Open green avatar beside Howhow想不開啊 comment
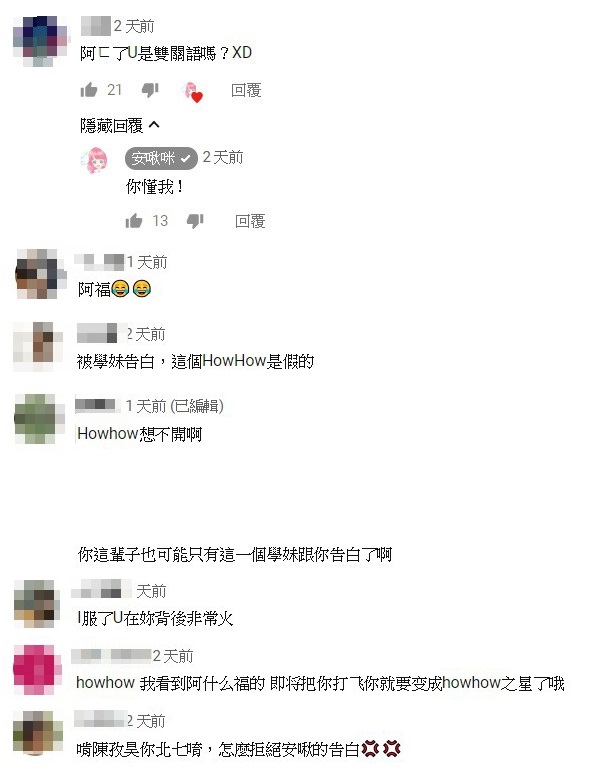 tap(39, 419)
